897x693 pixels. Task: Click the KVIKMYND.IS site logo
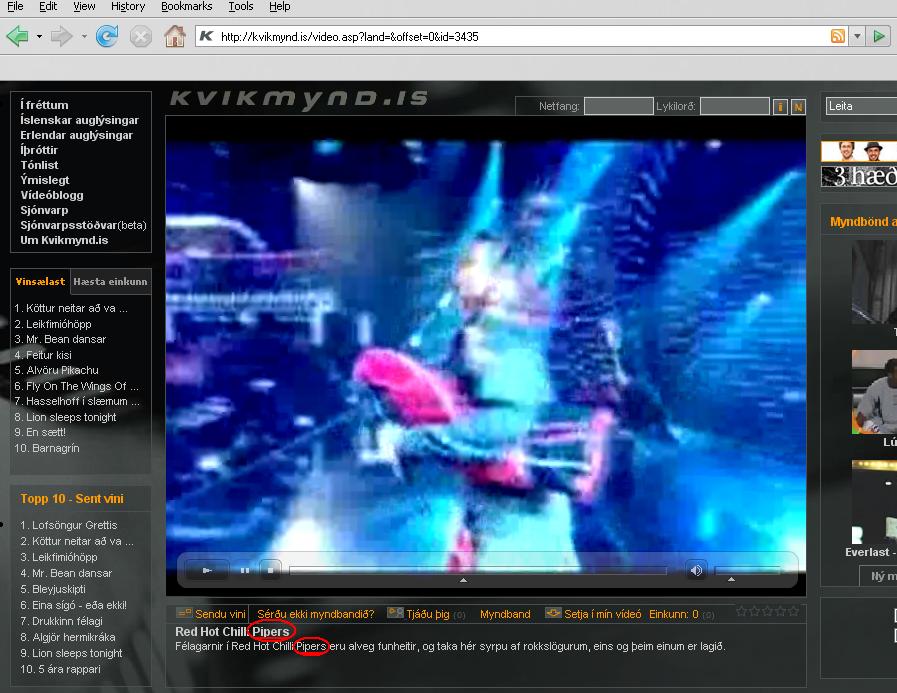pos(299,98)
